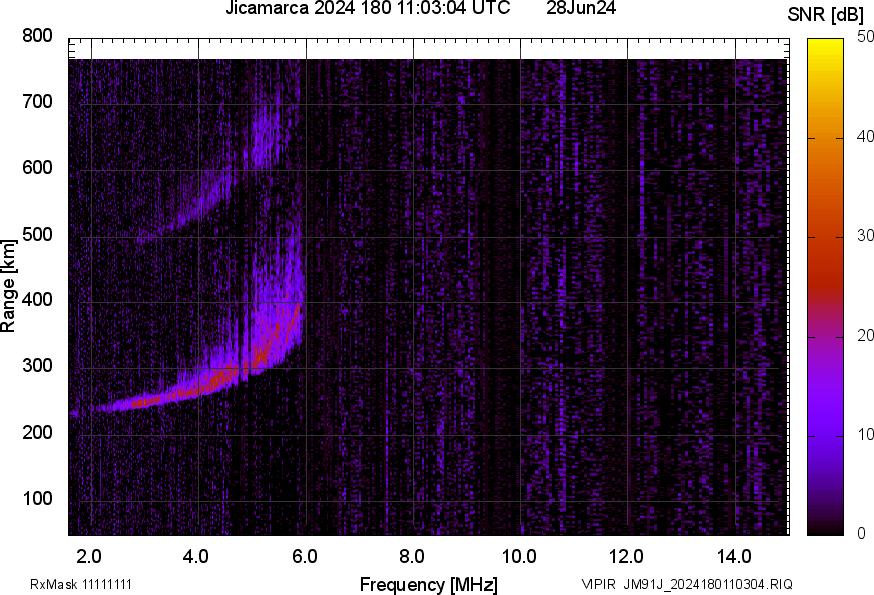Click range axis tick '300'
This screenshot has width=874, height=595.
[37, 366]
